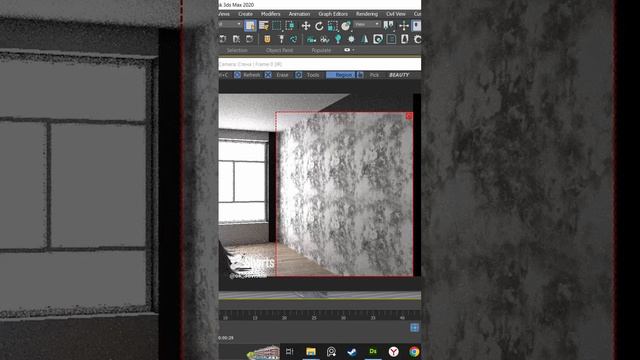Switch to the Populate ribbon tab
The height and width of the screenshot is (360, 640).
point(321,50)
